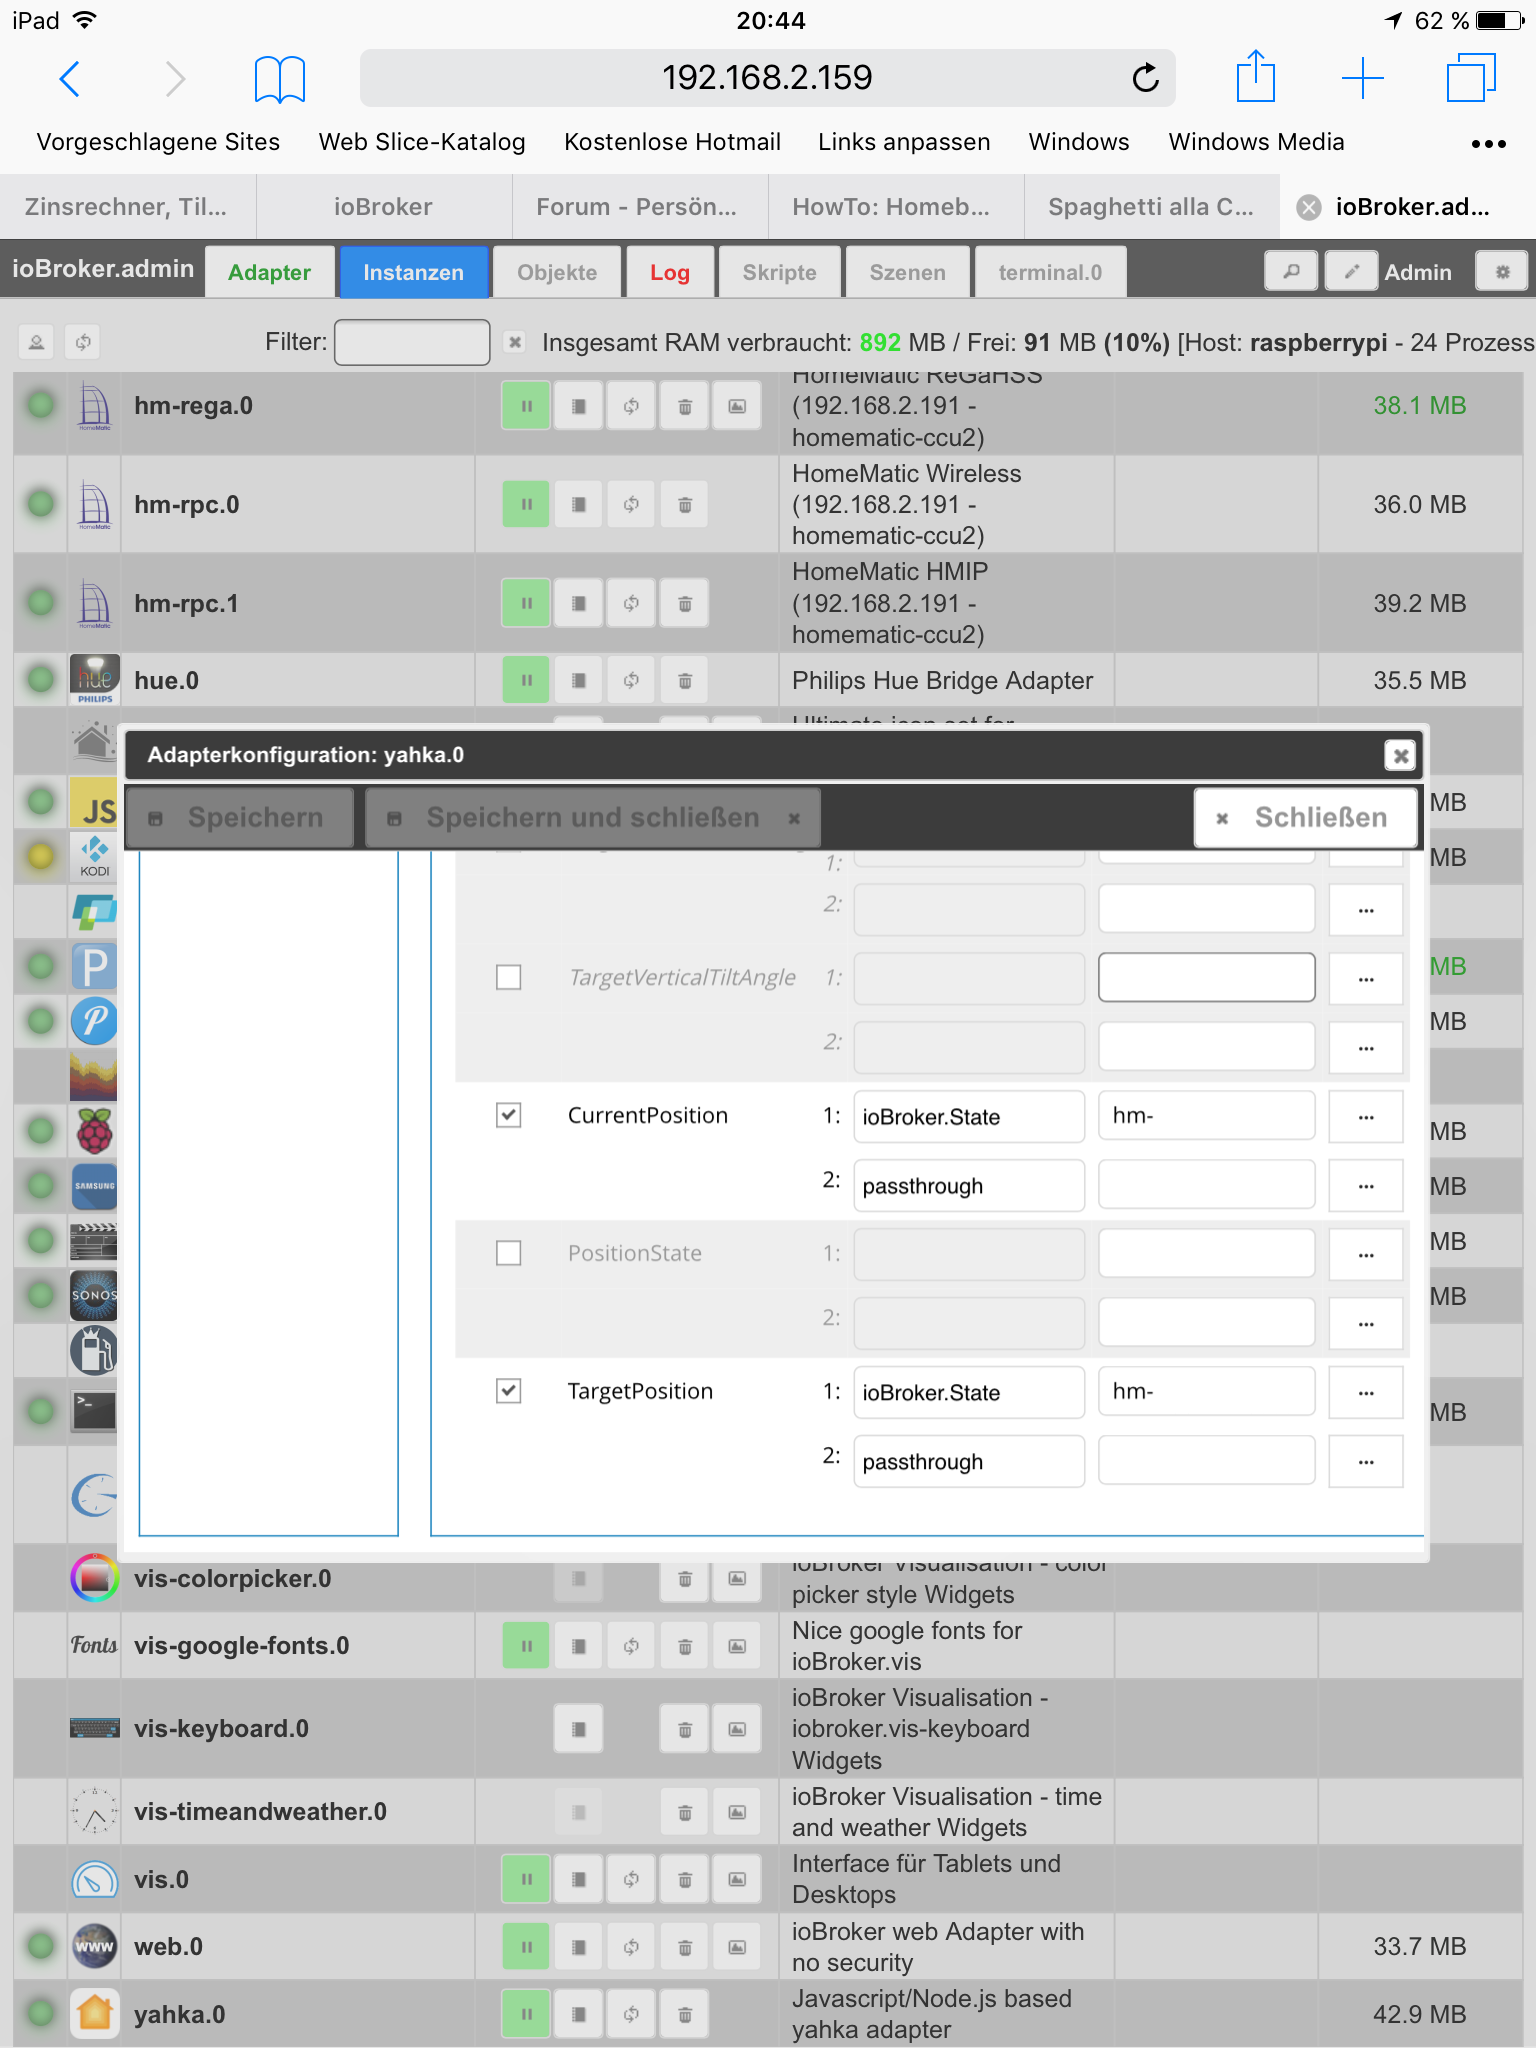Go back in Safari
The height and width of the screenshot is (2048, 1536).
70,78
